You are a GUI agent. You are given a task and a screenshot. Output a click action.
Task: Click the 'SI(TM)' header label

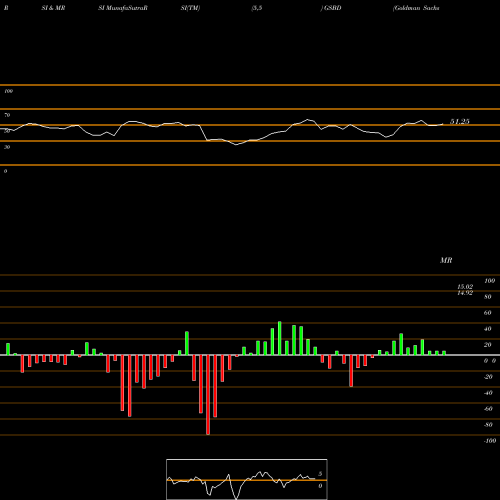pos(190,8)
